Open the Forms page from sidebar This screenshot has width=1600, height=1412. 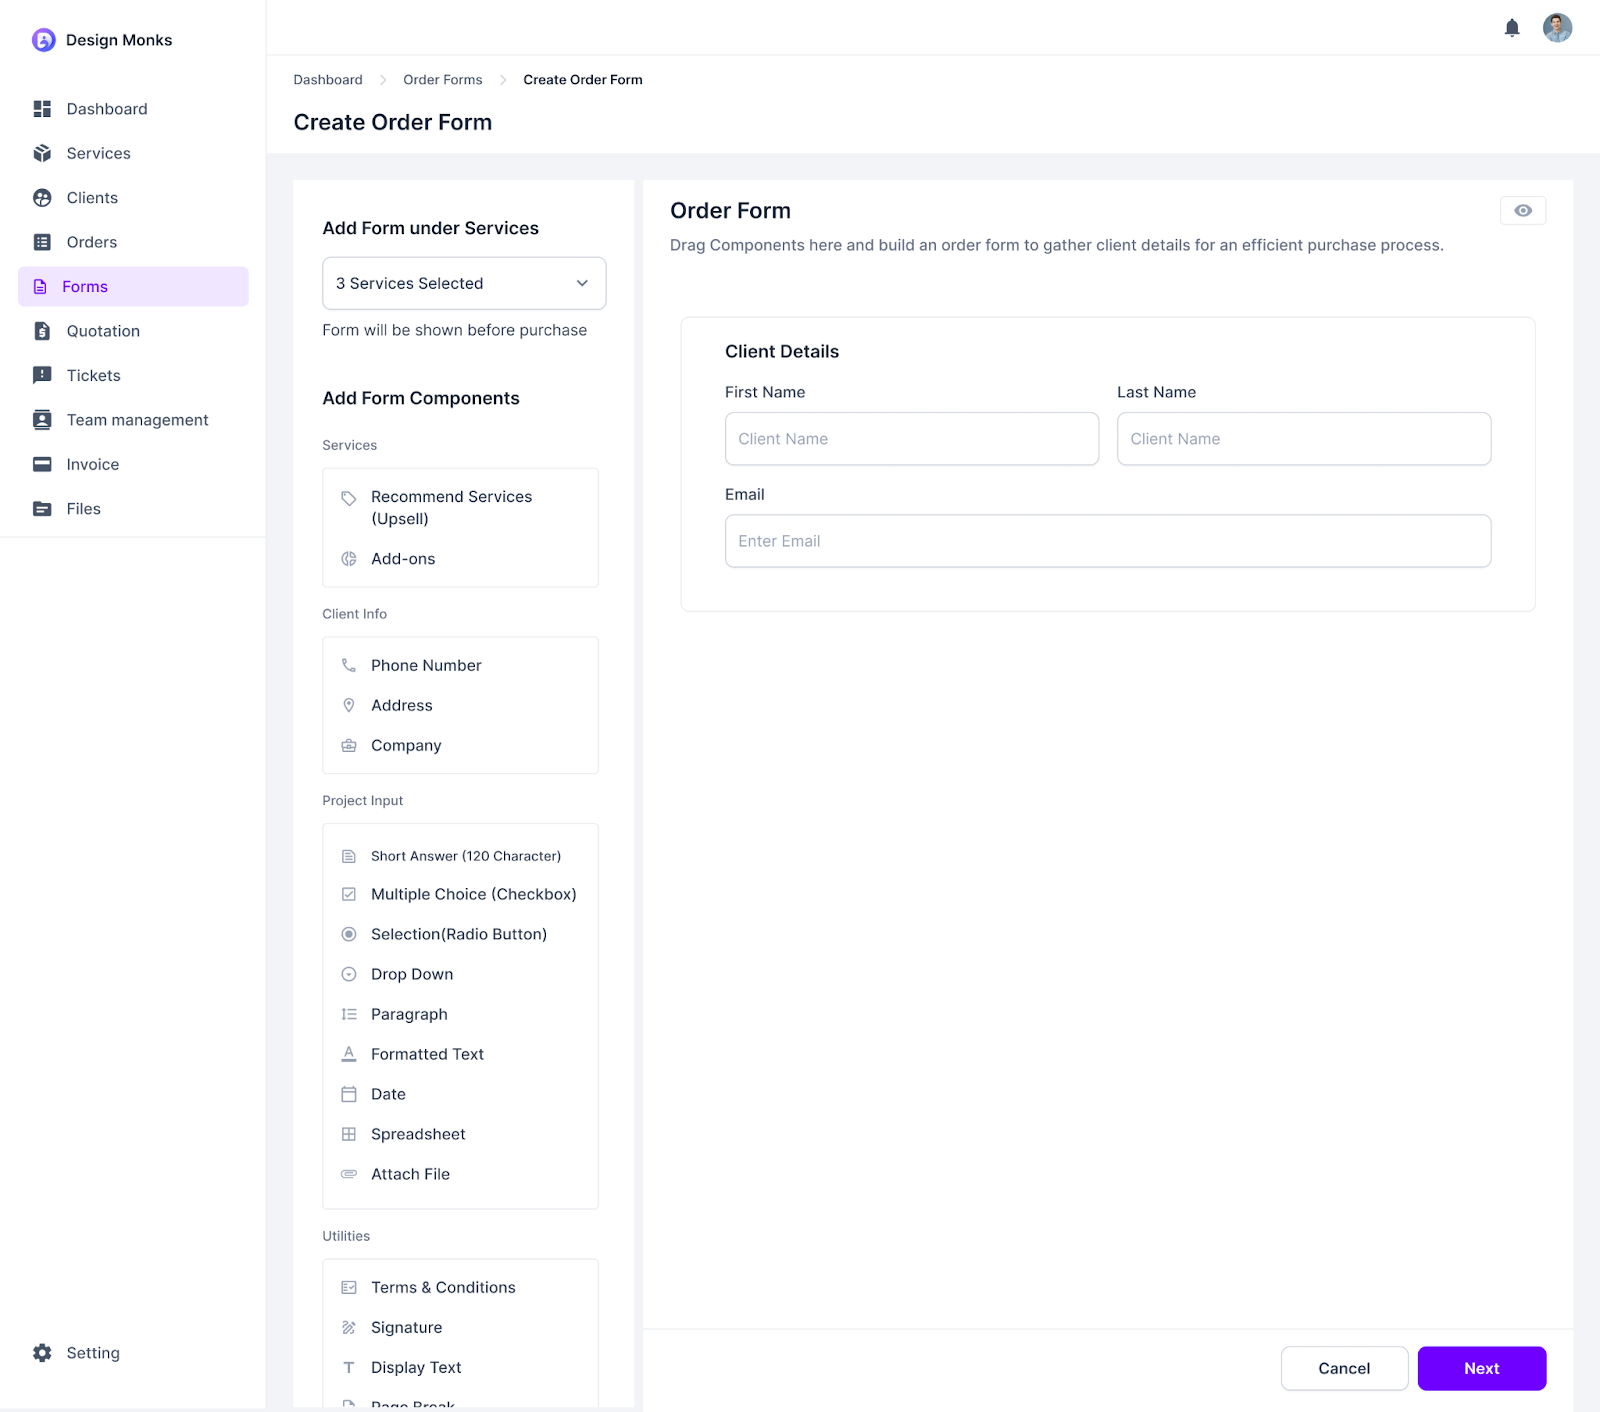85,286
